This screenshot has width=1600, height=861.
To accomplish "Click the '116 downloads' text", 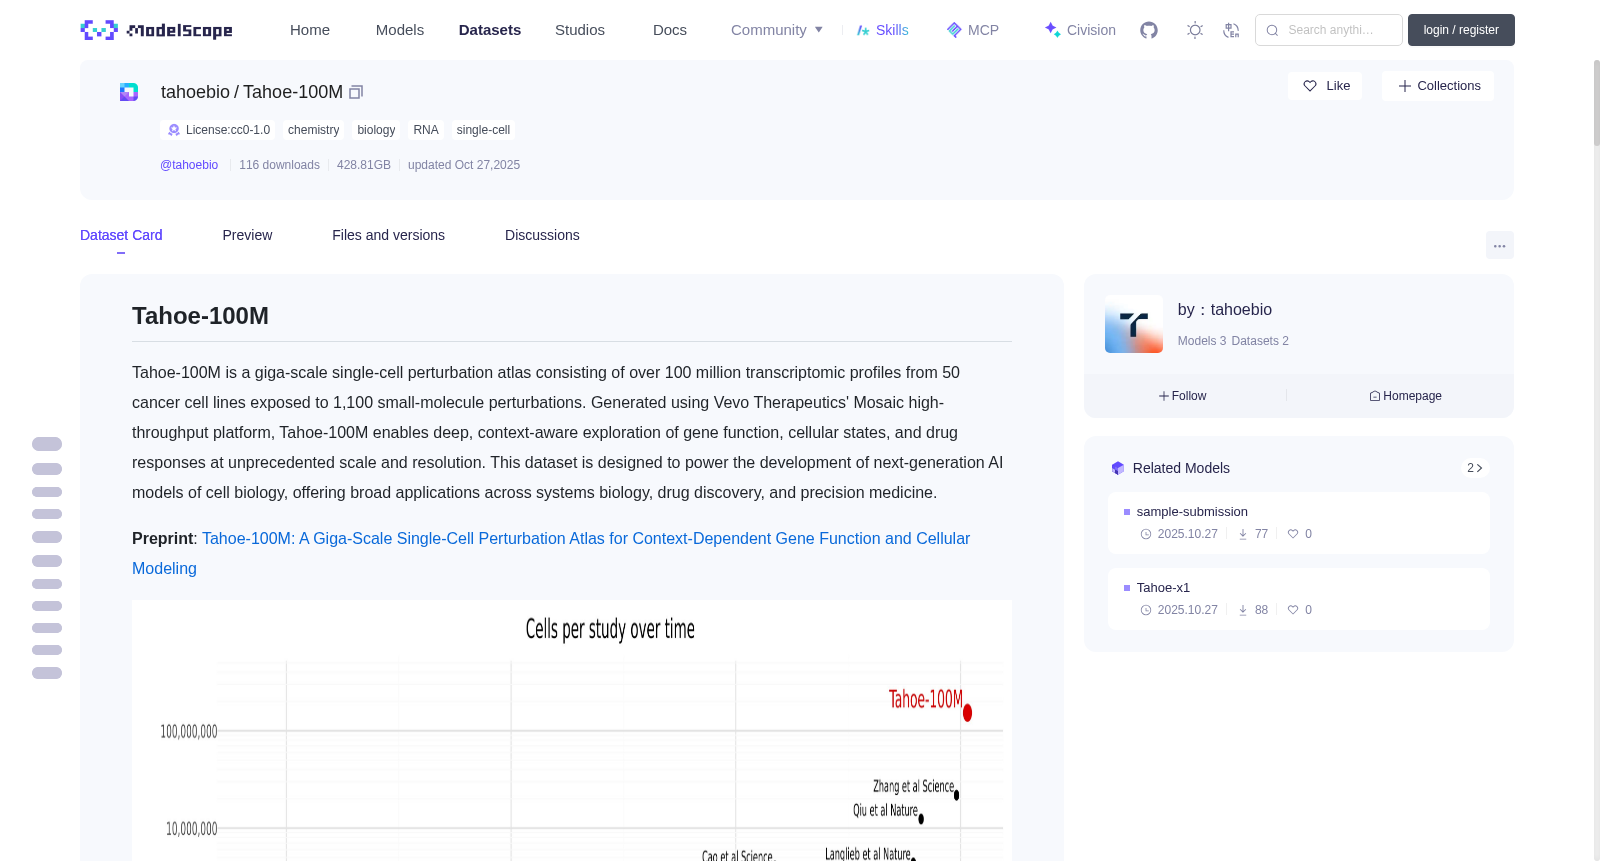I will coord(279,165).
